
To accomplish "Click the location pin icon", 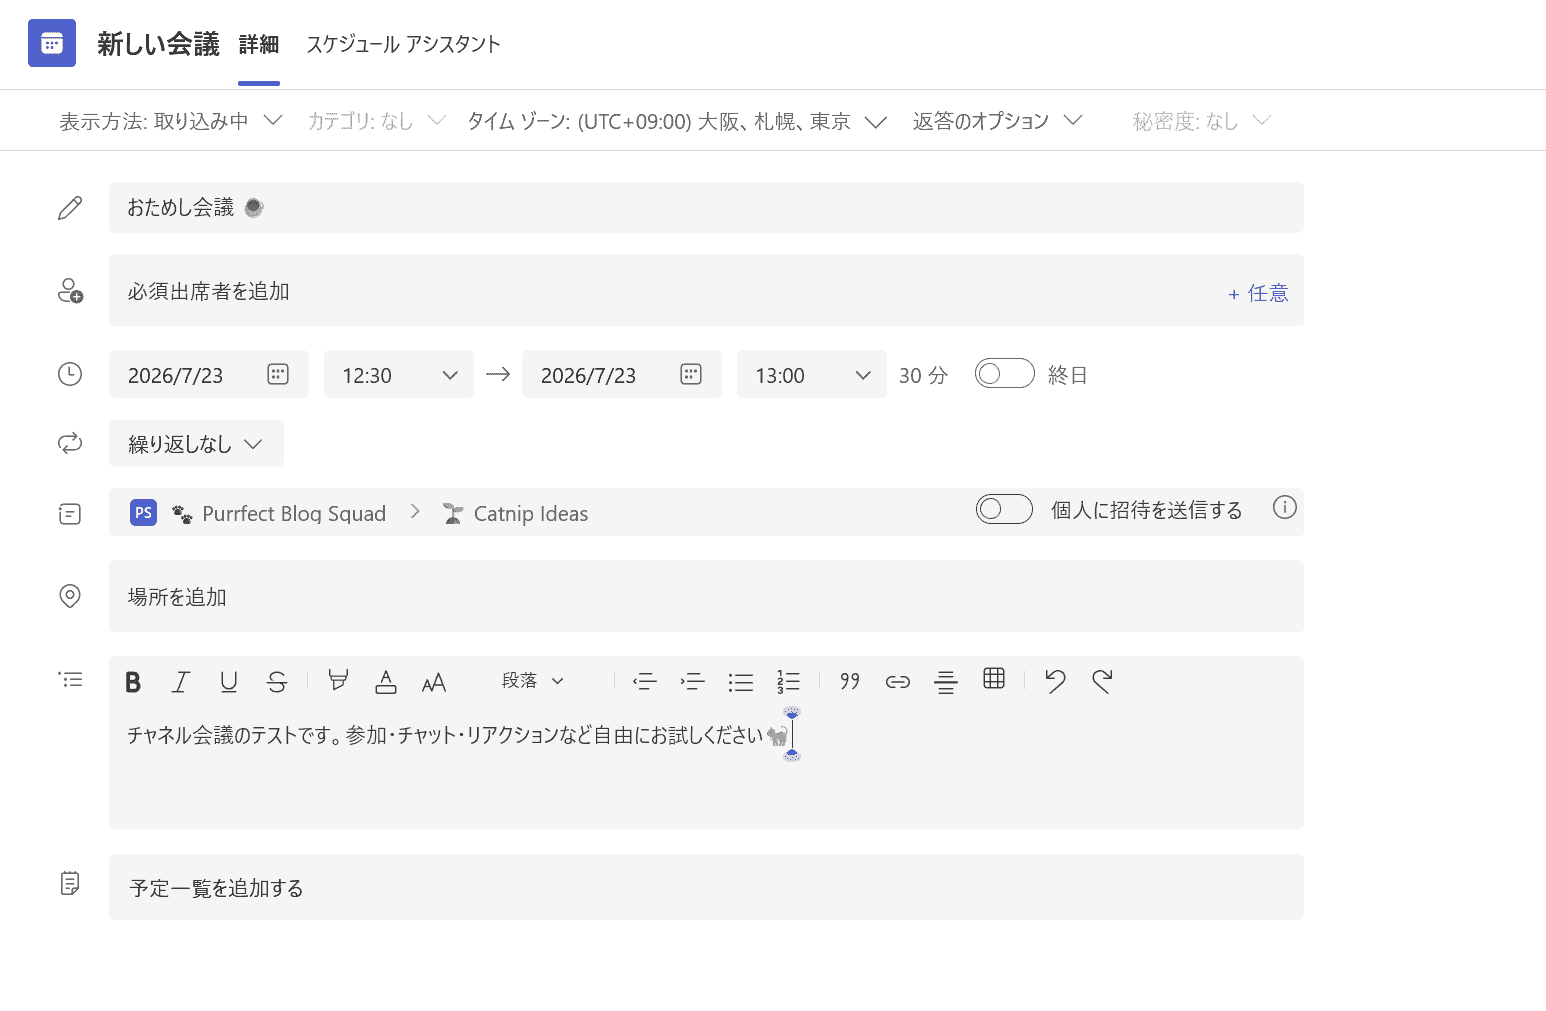I will click(x=70, y=596).
